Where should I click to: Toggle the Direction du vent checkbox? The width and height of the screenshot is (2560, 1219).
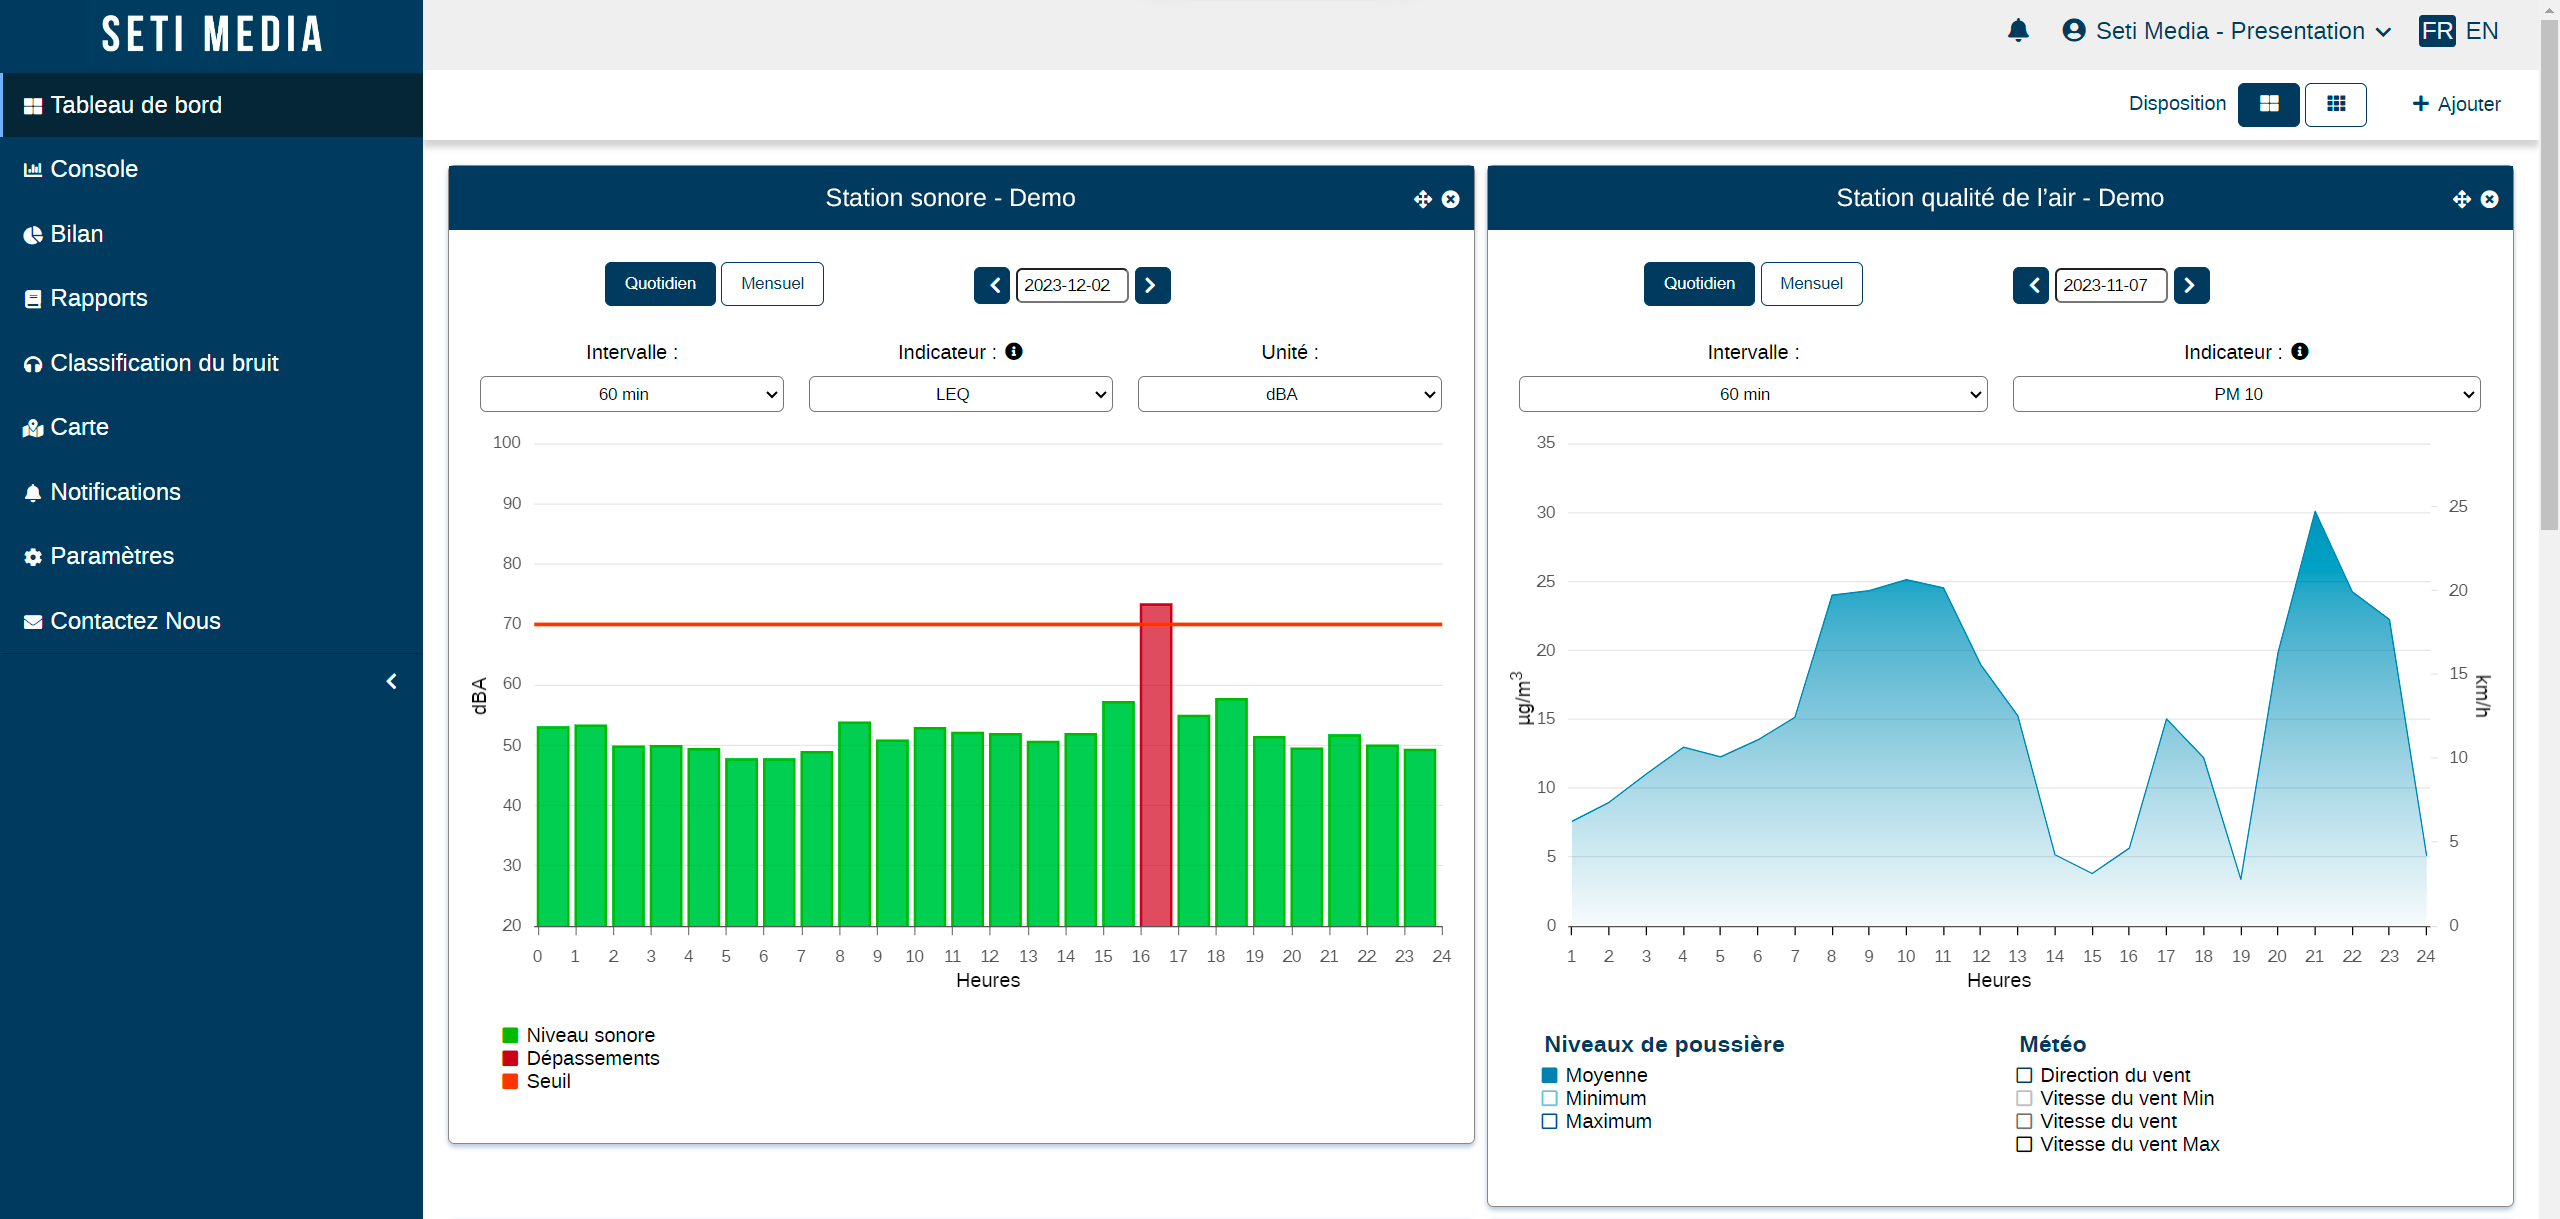pyautogui.click(x=2024, y=1075)
